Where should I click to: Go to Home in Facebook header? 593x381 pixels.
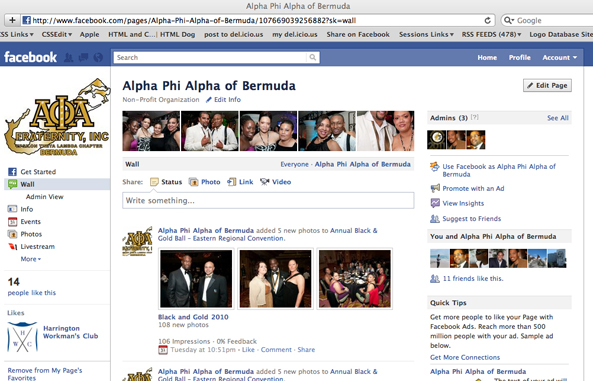click(x=487, y=58)
